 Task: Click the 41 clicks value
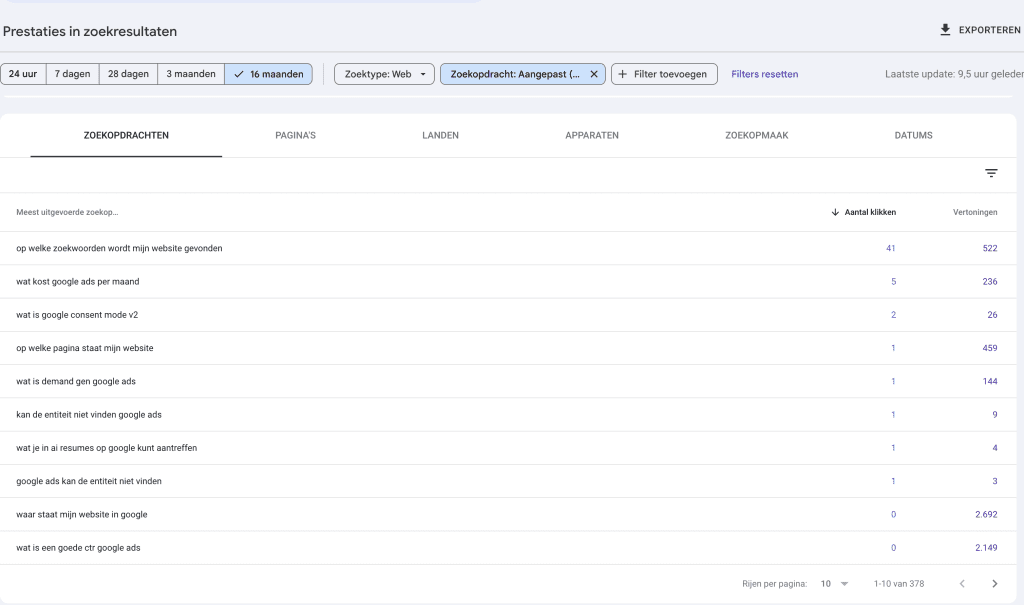tap(891, 248)
